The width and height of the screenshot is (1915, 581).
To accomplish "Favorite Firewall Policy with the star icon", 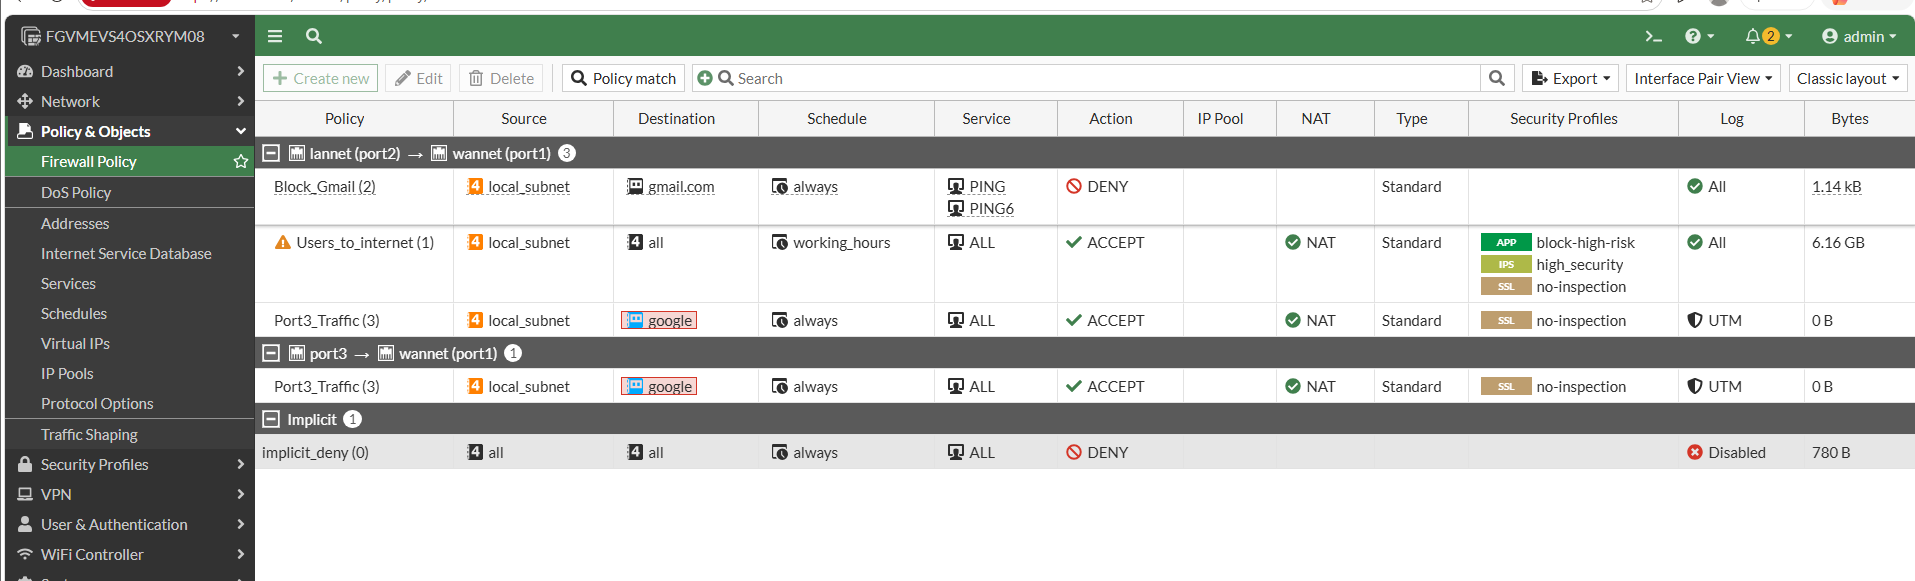I will [x=241, y=161].
